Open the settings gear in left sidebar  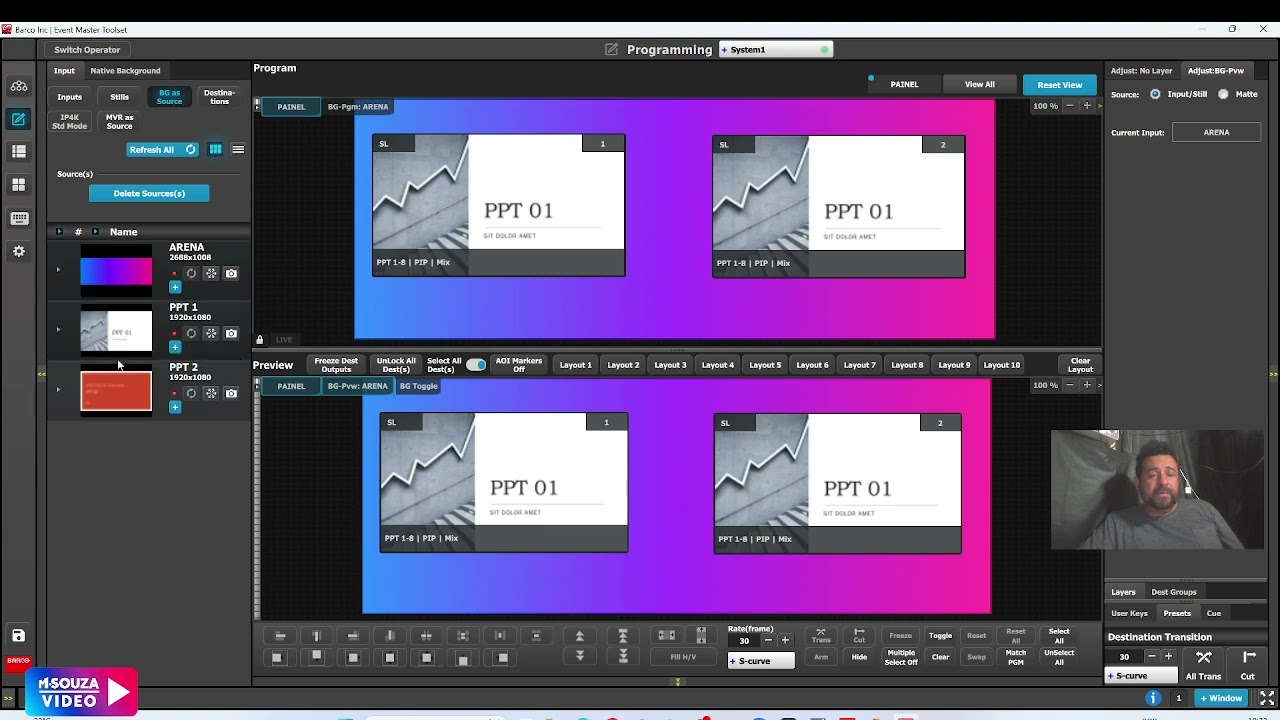[x=18, y=251]
